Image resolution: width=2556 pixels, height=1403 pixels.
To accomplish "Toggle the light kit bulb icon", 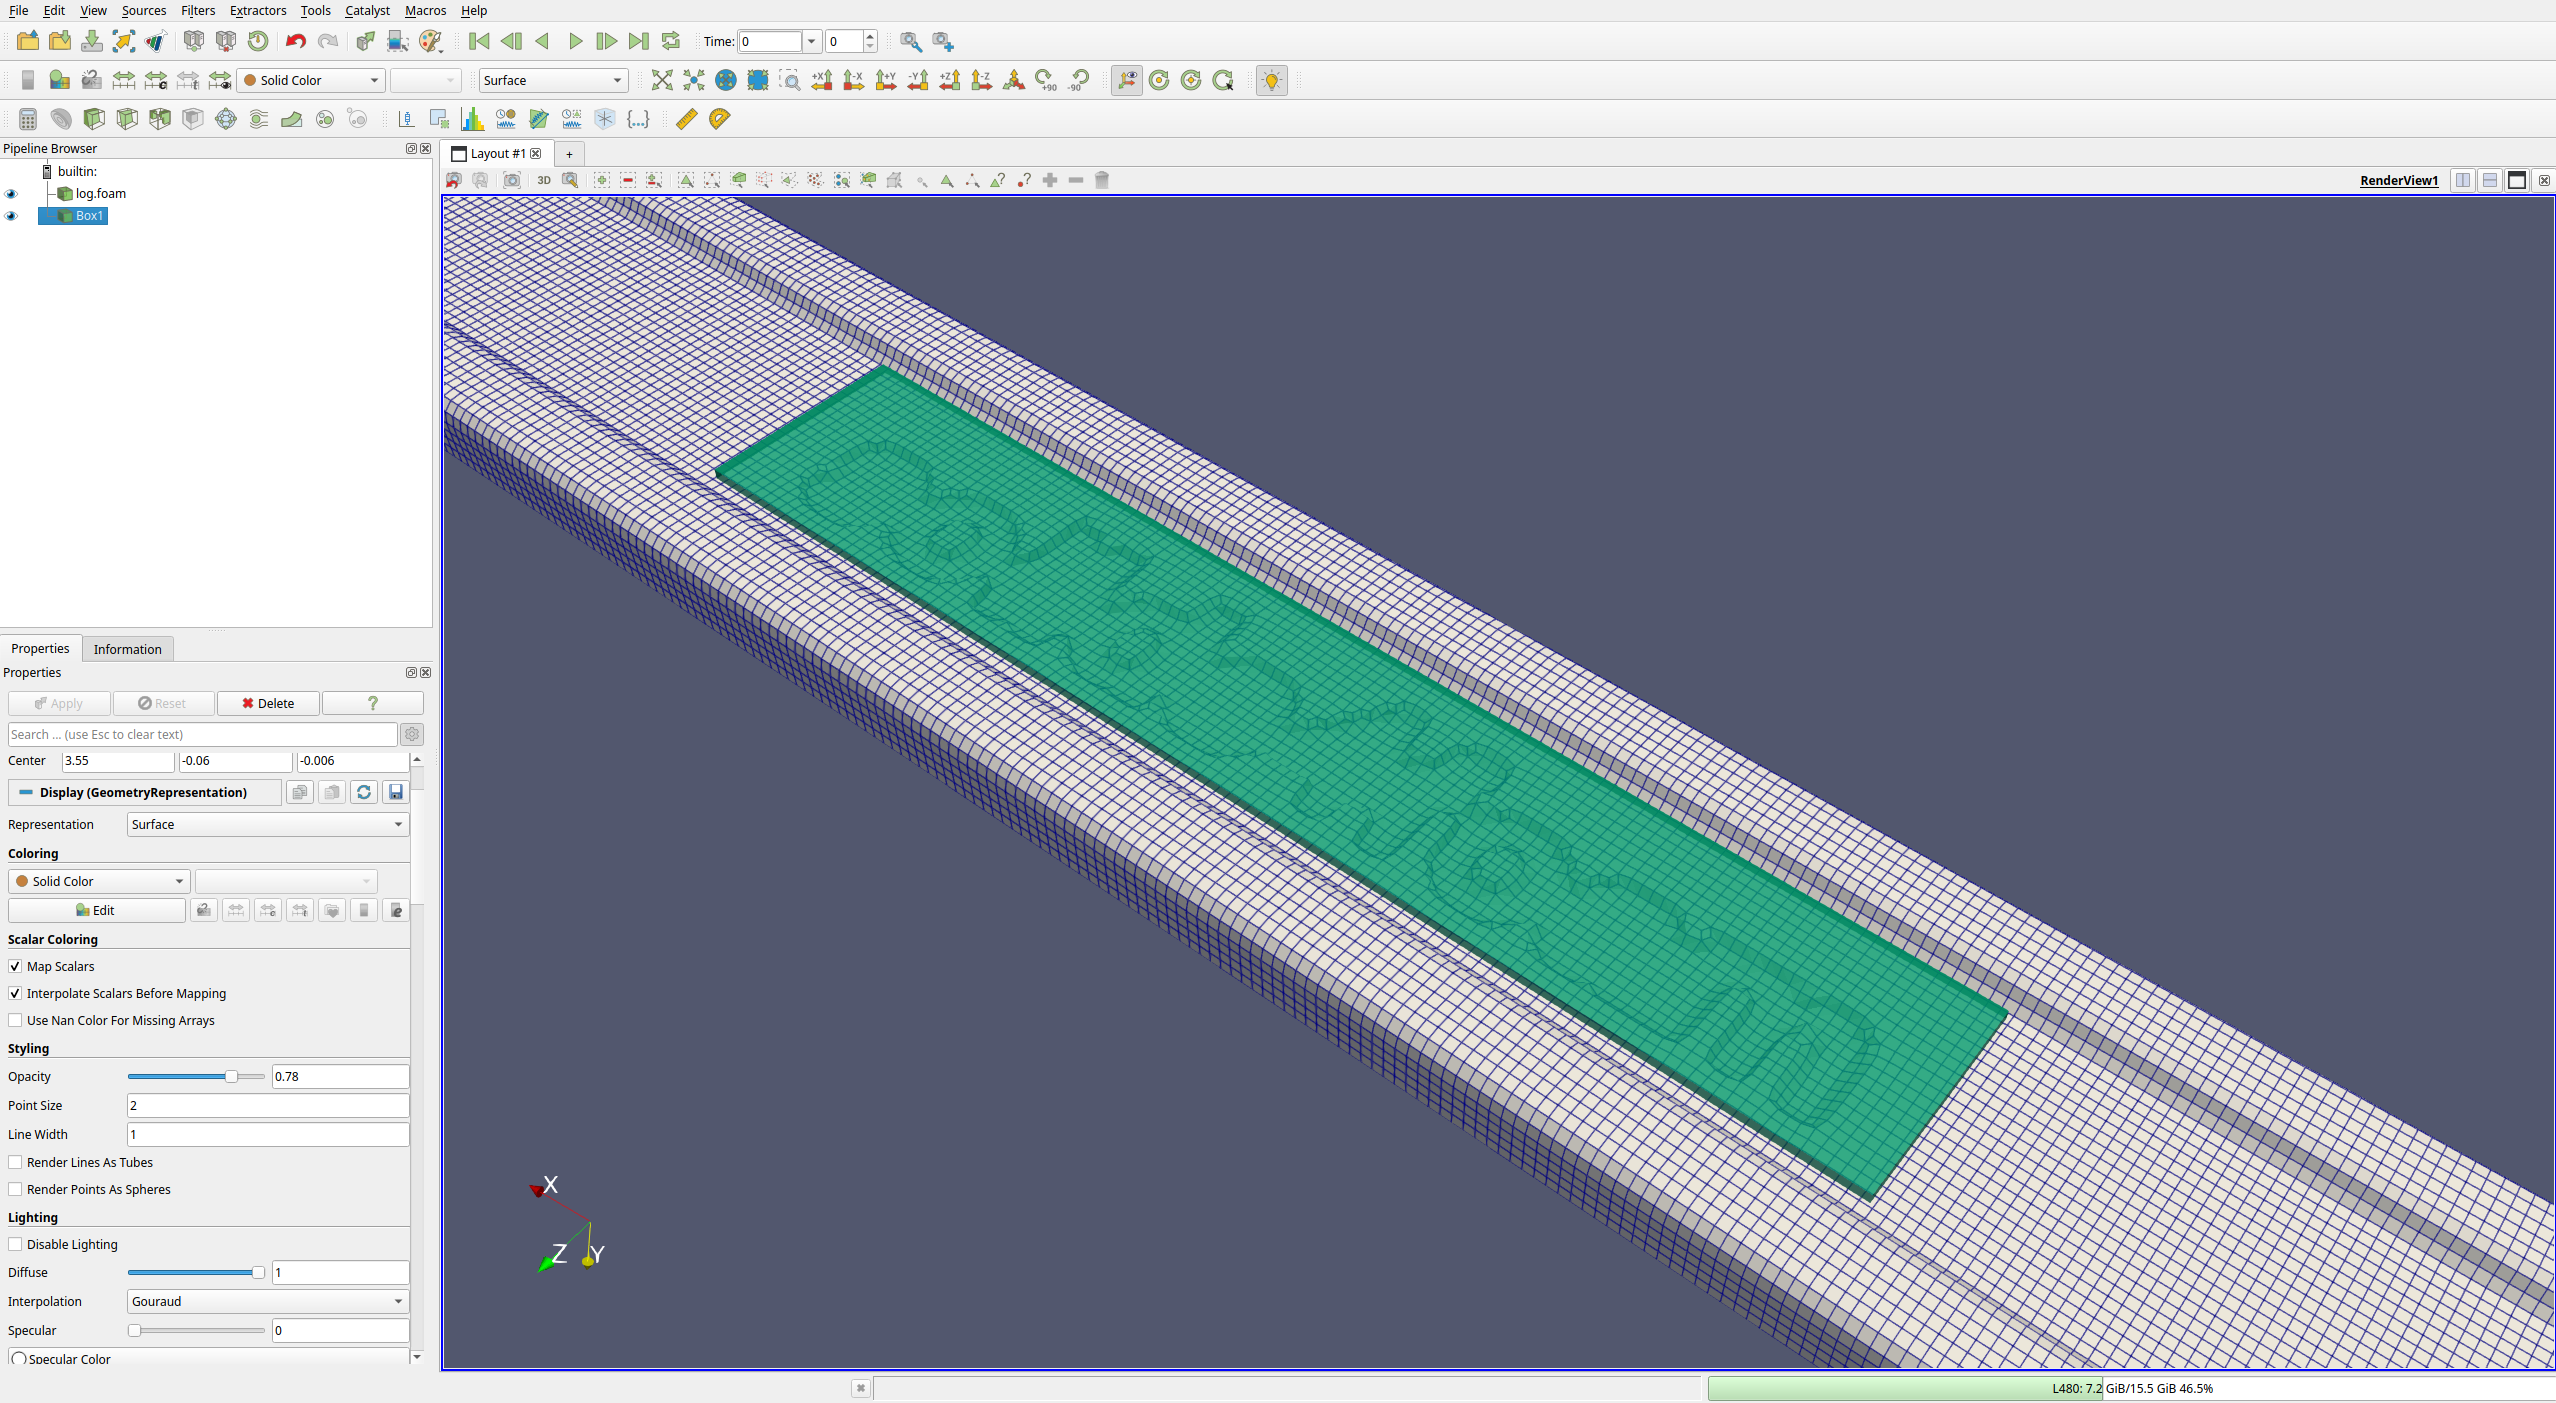I will click(1271, 80).
